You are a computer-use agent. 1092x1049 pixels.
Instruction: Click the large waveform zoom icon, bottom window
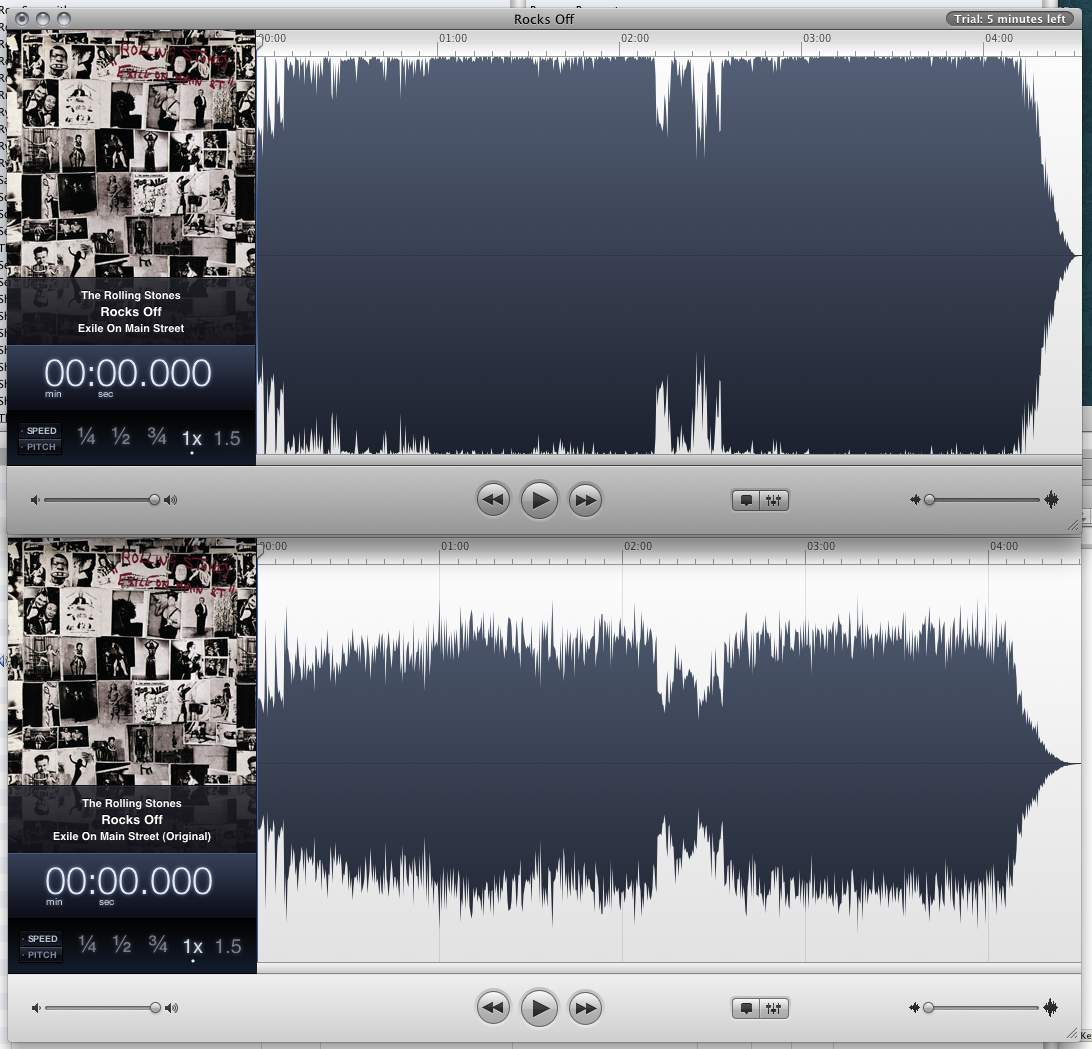[1051, 1008]
